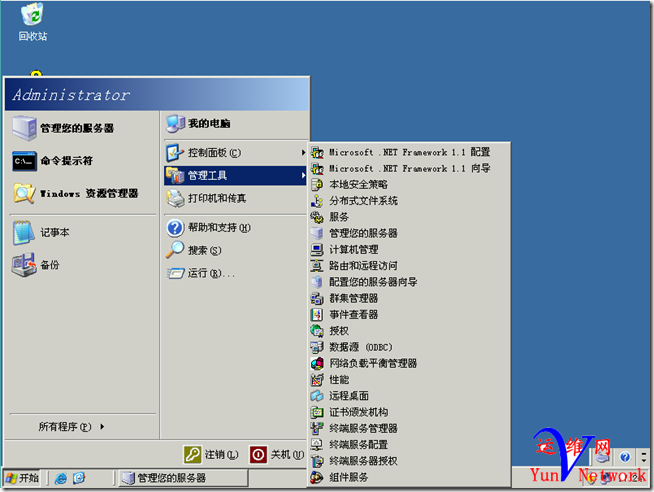
Task: Click the 计算机管理 icon
Action: pos(317,249)
